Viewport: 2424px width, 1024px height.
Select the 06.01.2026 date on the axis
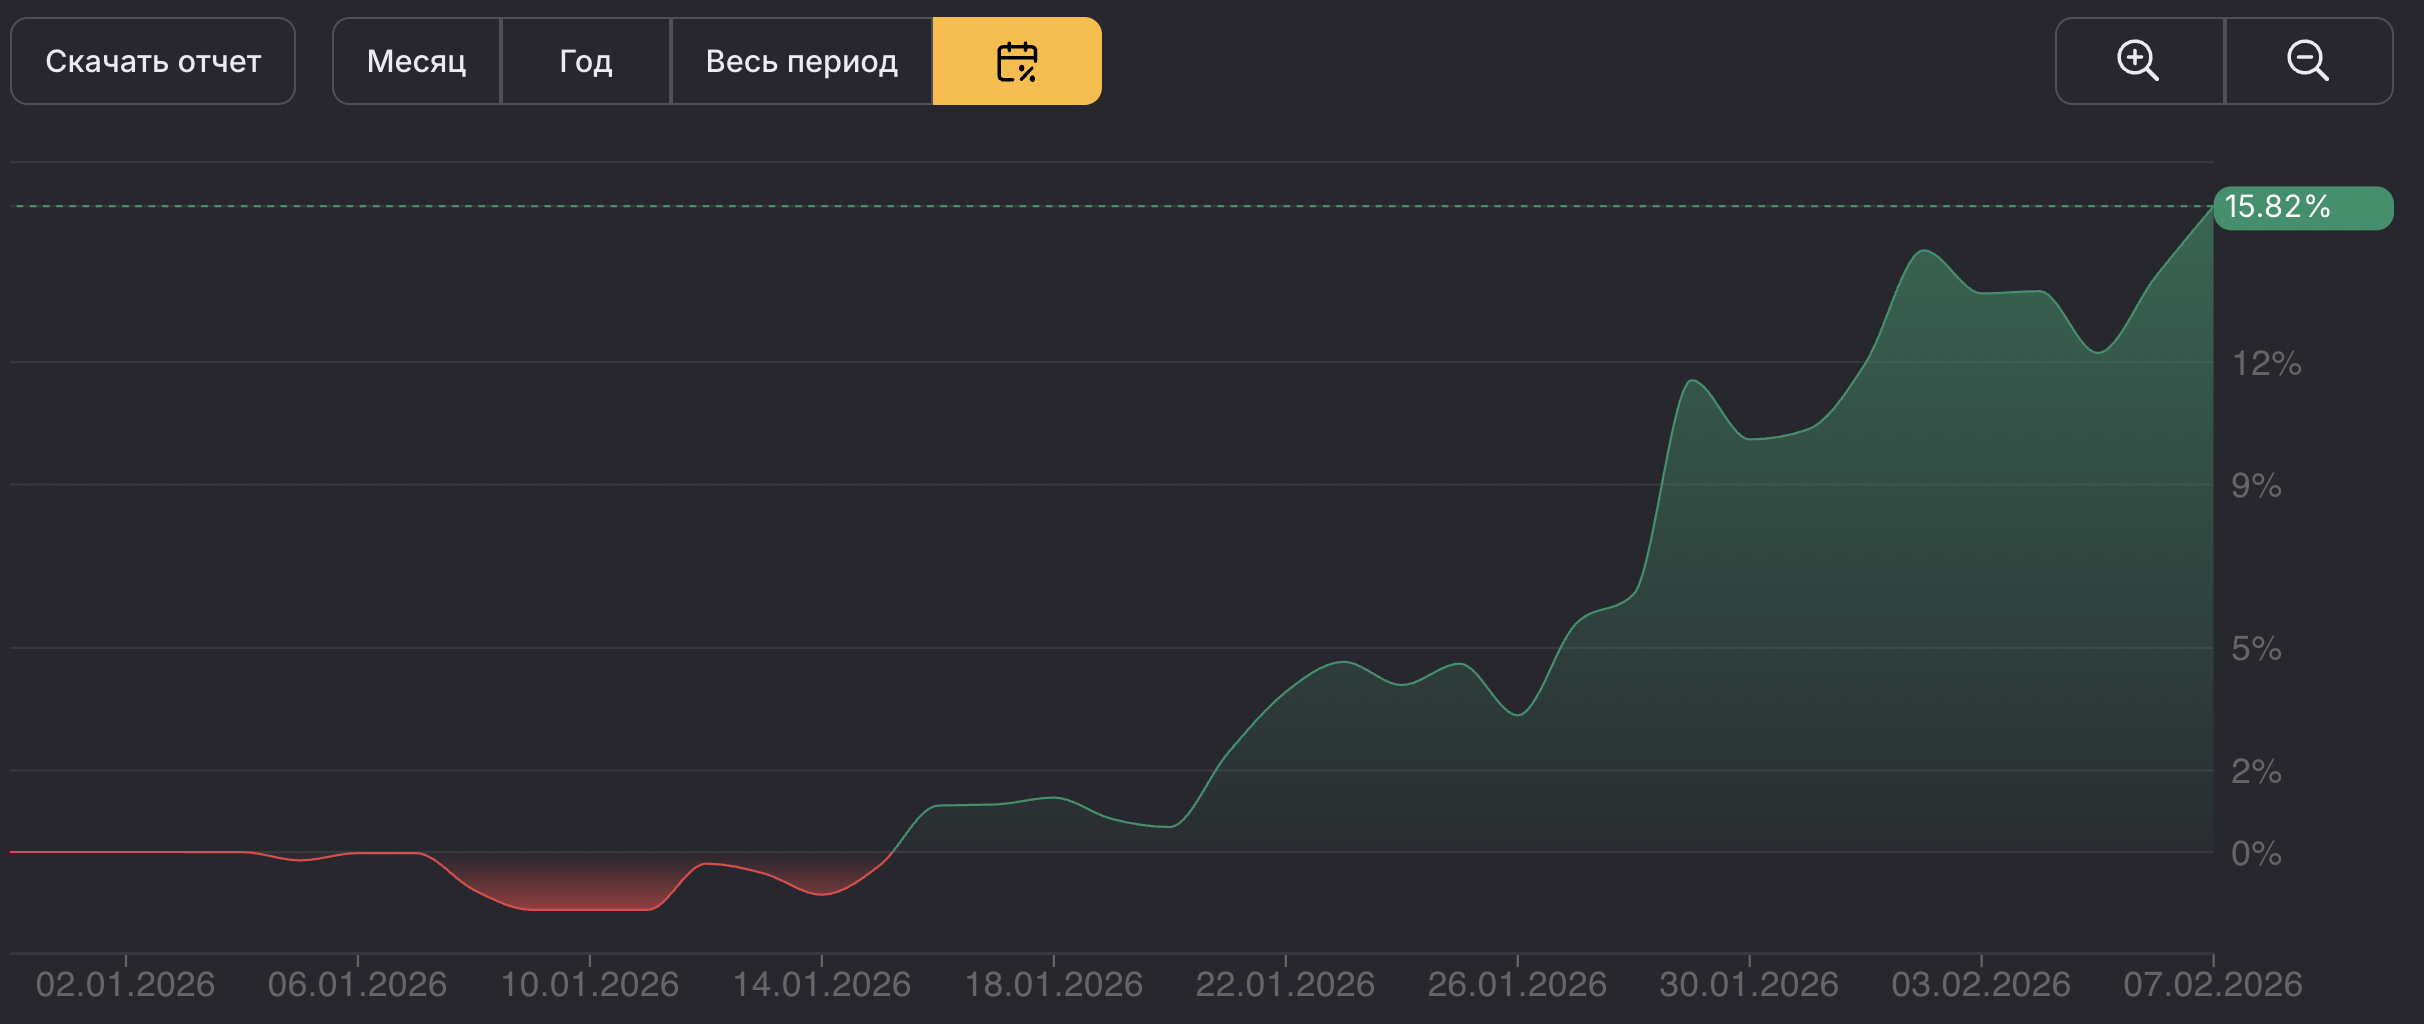click(357, 984)
